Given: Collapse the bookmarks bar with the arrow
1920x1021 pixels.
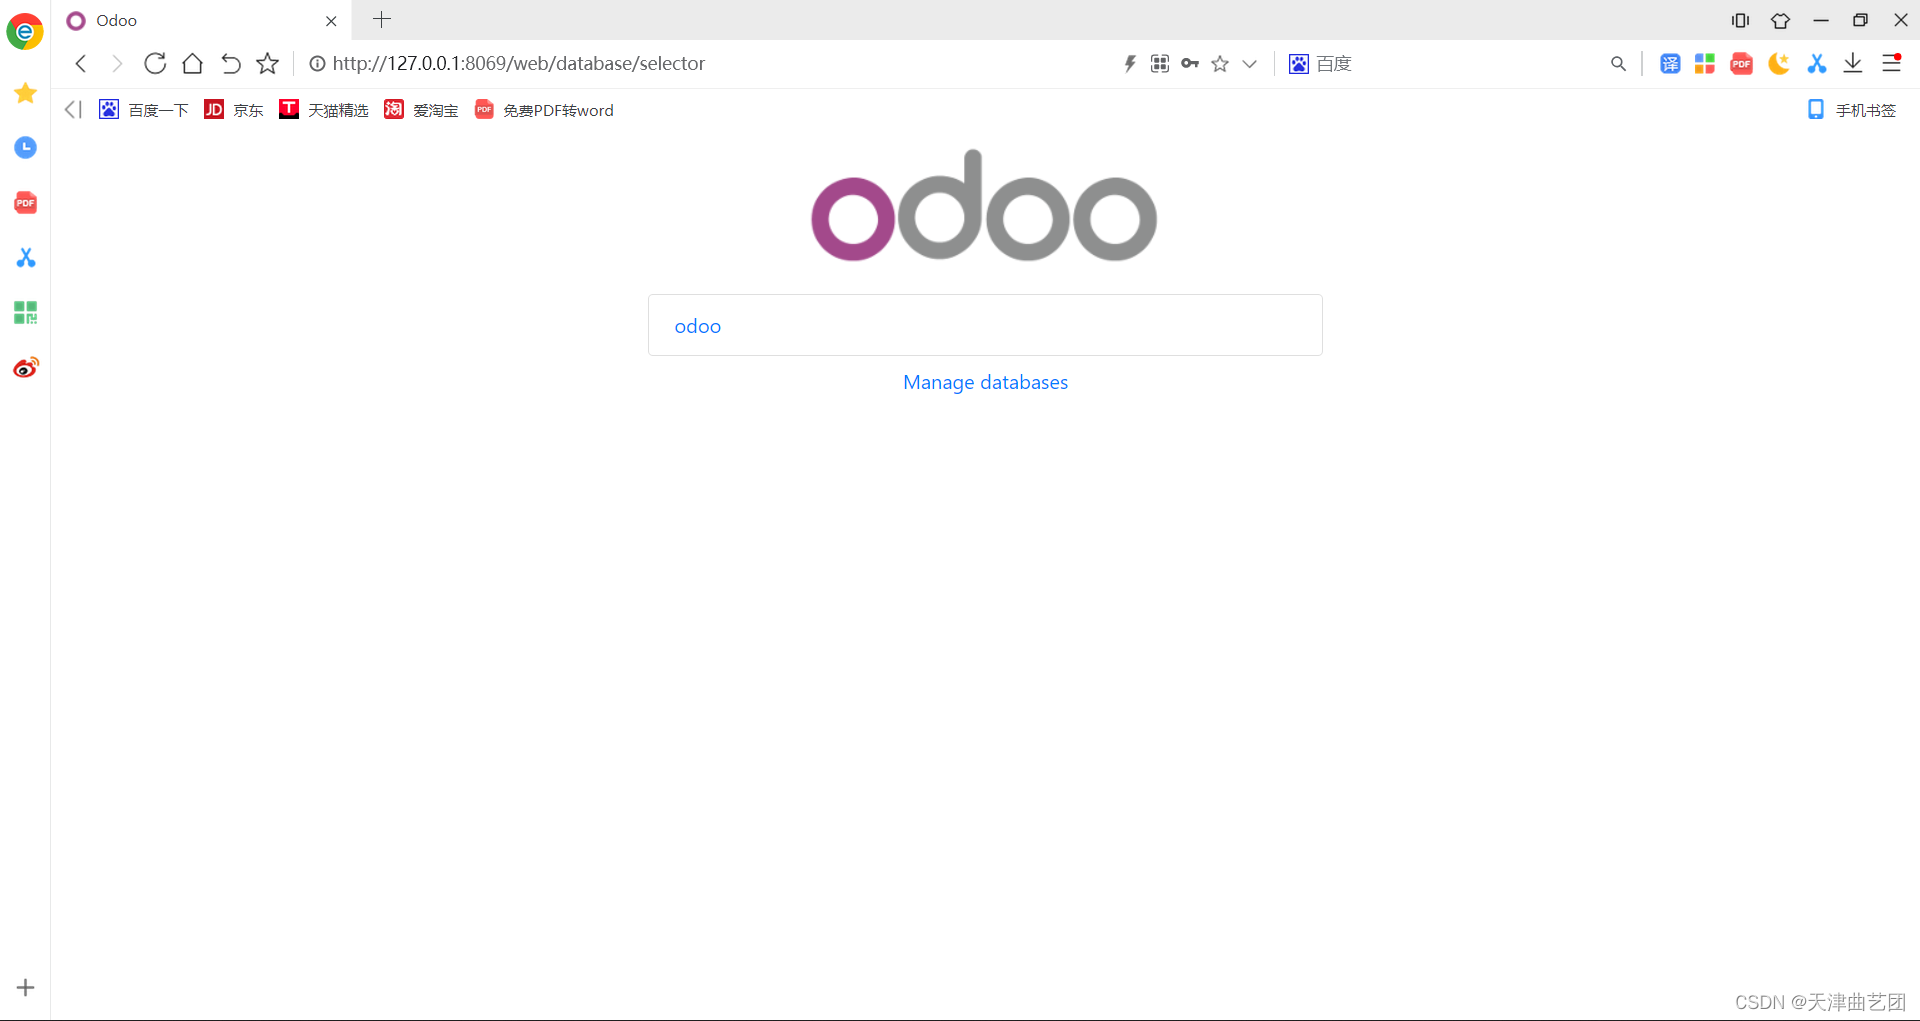Looking at the screenshot, I should click(x=72, y=109).
